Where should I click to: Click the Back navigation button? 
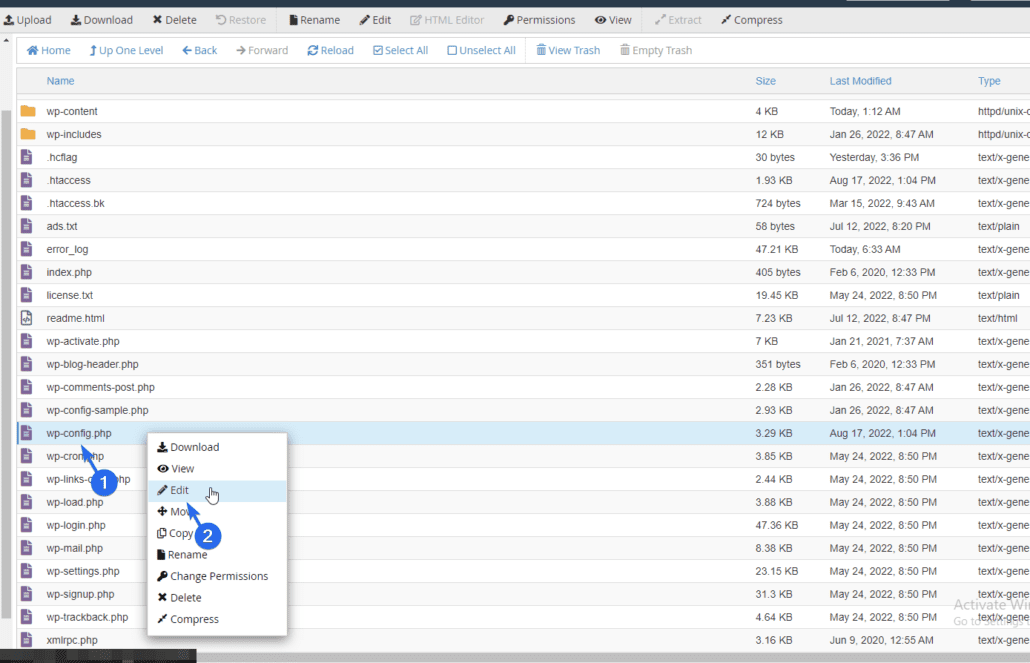pos(200,50)
